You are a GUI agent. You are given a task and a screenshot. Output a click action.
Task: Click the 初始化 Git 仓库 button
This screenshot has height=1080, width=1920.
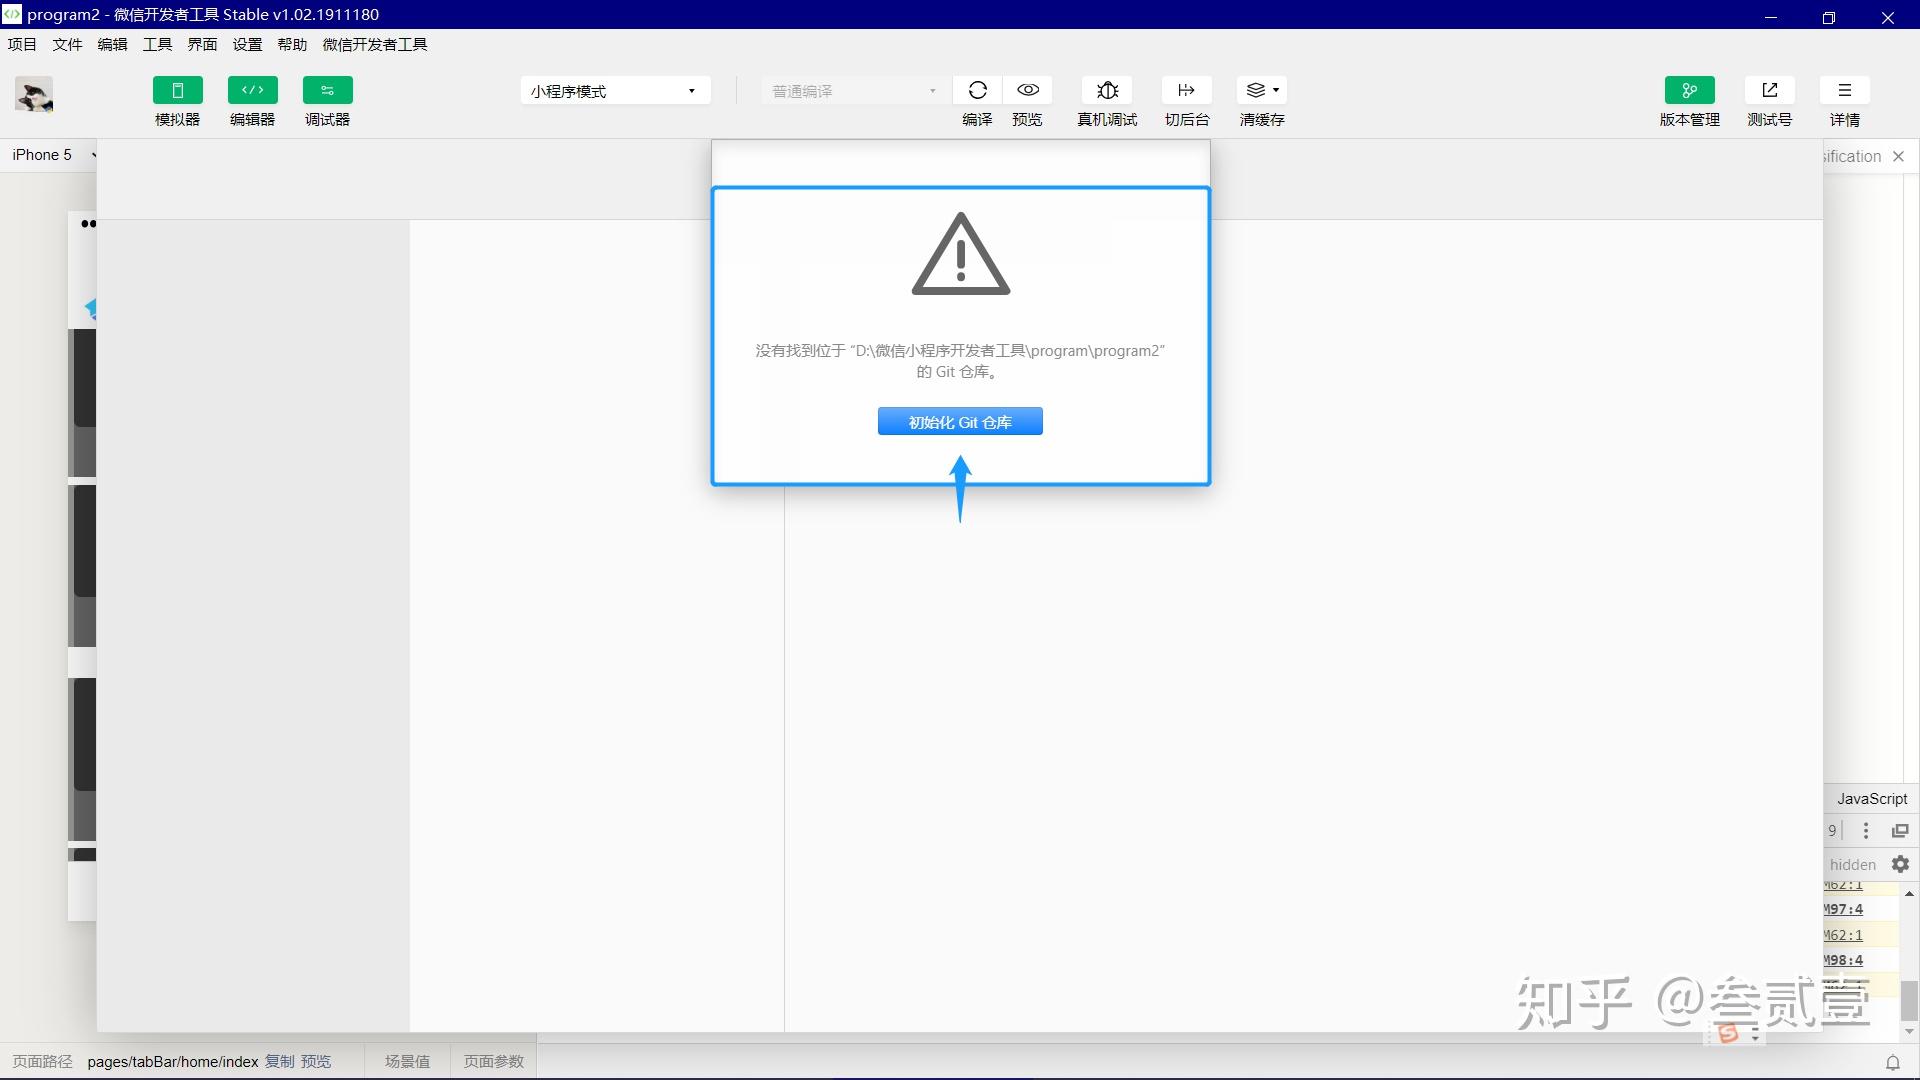(x=960, y=422)
